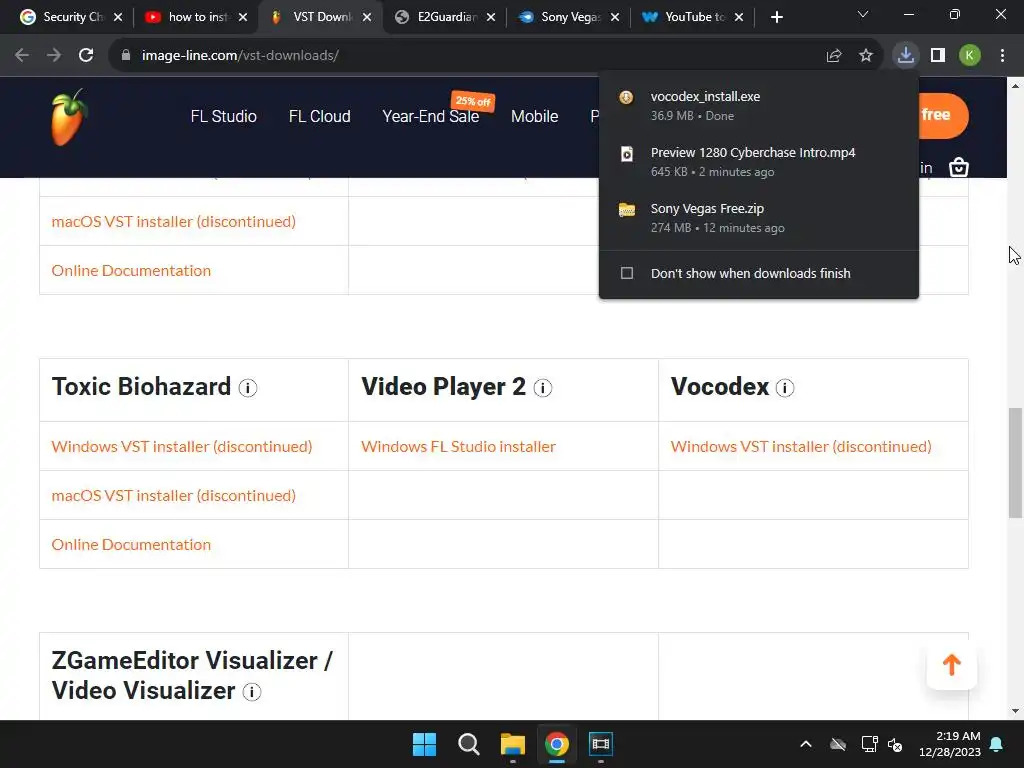
Task: Open Chrome side panel
Action: pos(938,56)
